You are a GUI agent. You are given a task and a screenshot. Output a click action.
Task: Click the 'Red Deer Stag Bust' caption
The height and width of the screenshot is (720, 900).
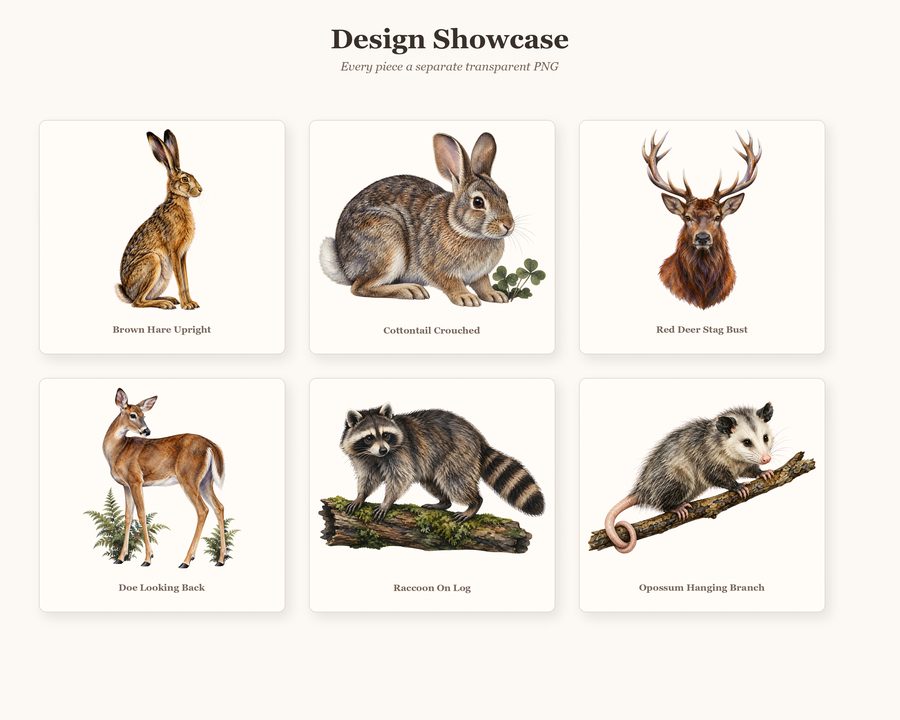click(x=702, y=330)
